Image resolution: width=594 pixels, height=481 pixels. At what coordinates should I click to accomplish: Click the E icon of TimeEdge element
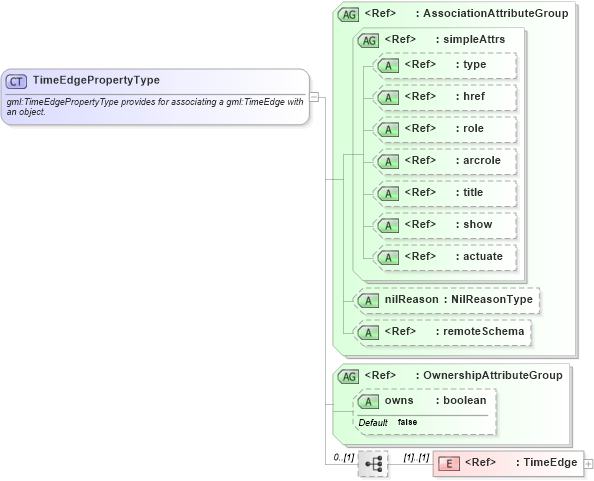(449, 464)
